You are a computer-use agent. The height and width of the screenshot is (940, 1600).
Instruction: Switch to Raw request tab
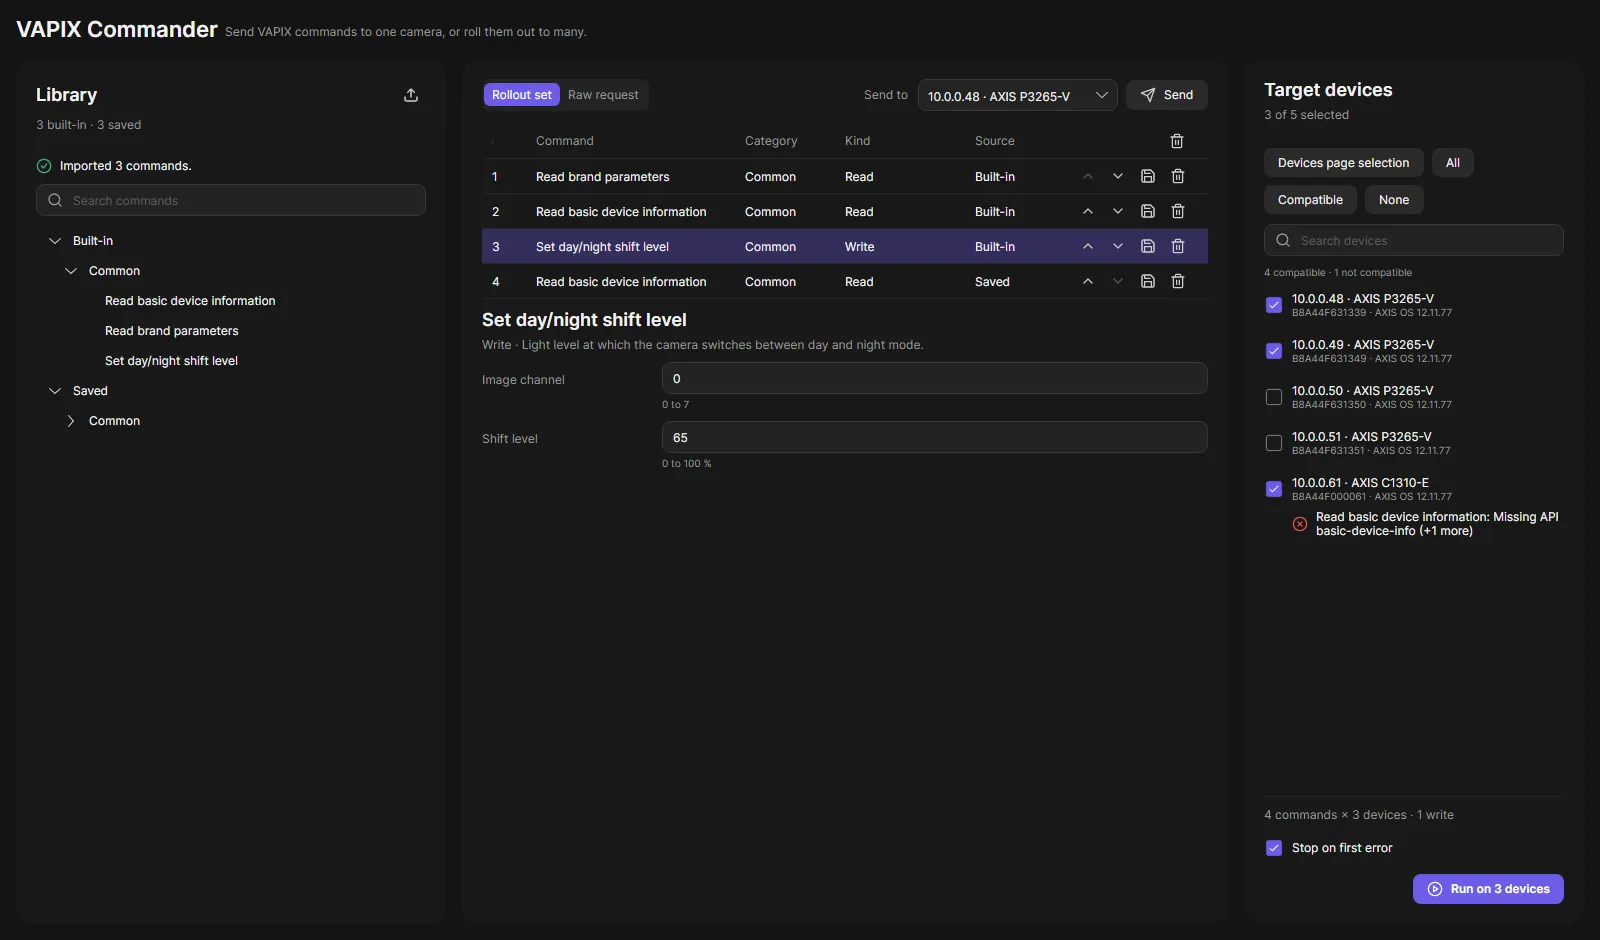click(603, 95)
